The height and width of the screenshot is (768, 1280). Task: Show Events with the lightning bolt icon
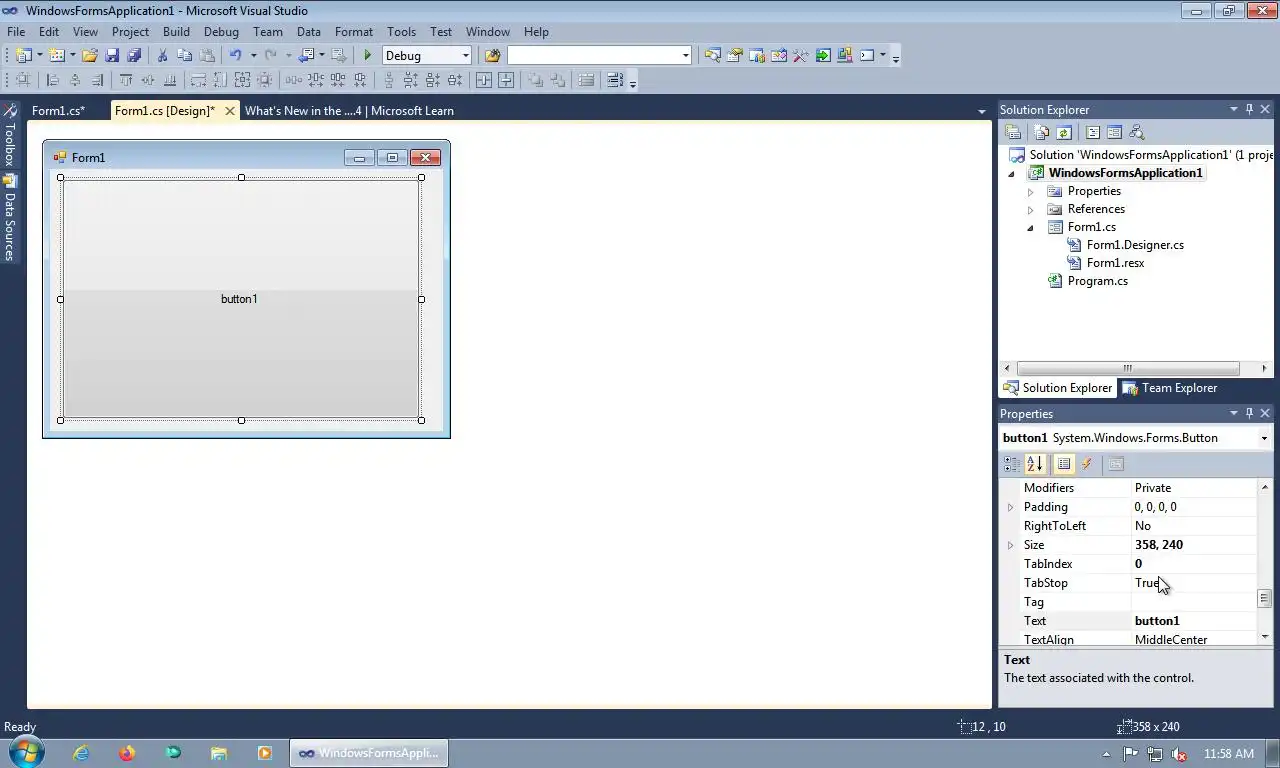tap(1087, 464)
